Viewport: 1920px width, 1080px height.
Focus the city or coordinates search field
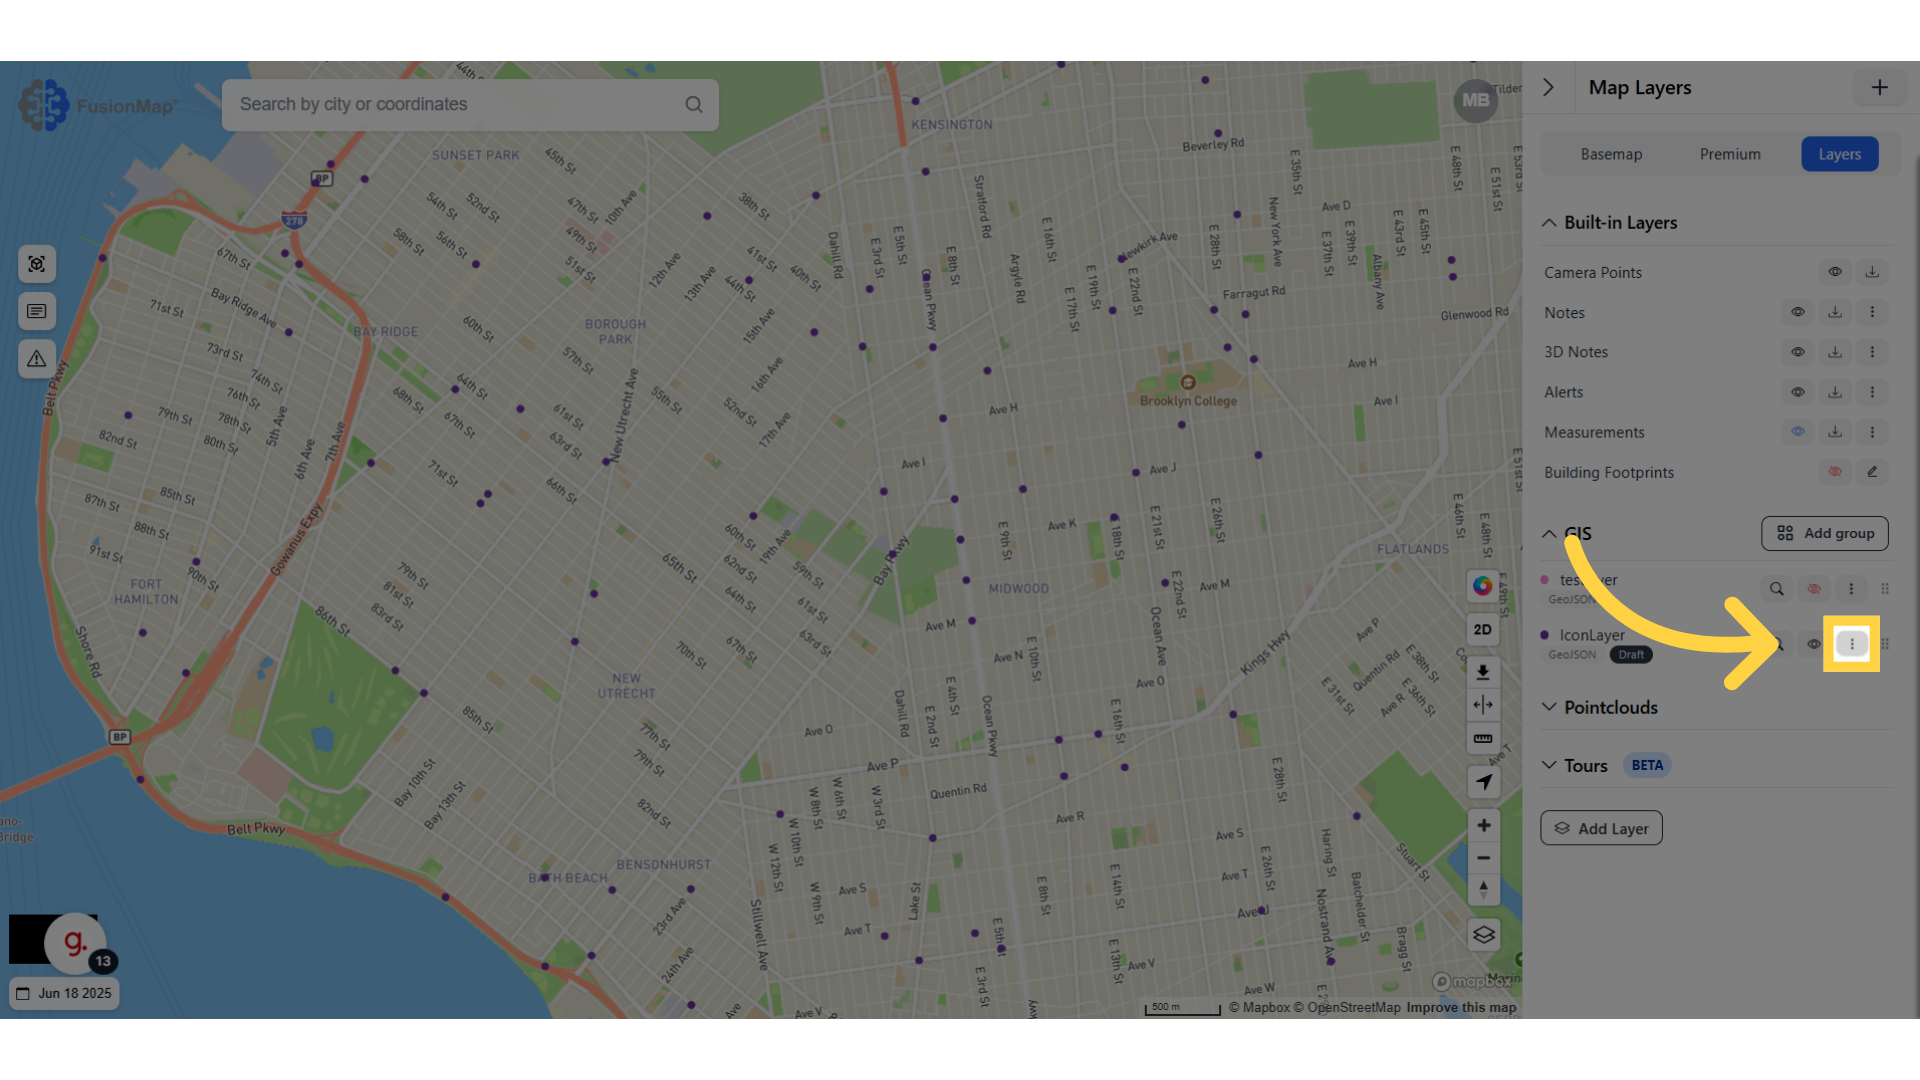(x=470, y=105)
